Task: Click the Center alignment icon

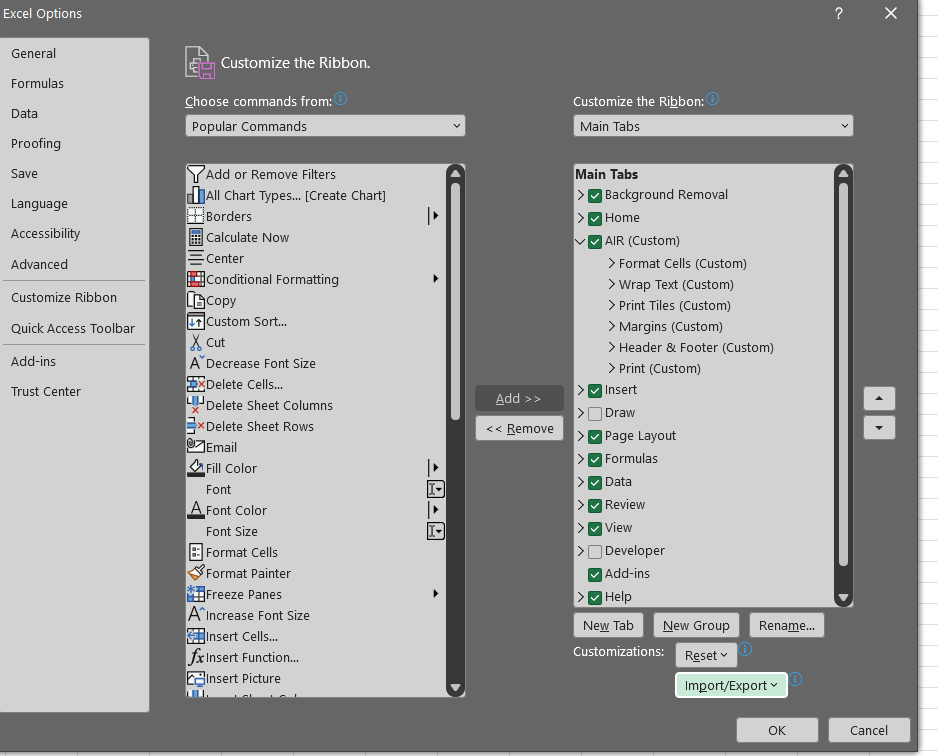Action: point(196,258)
